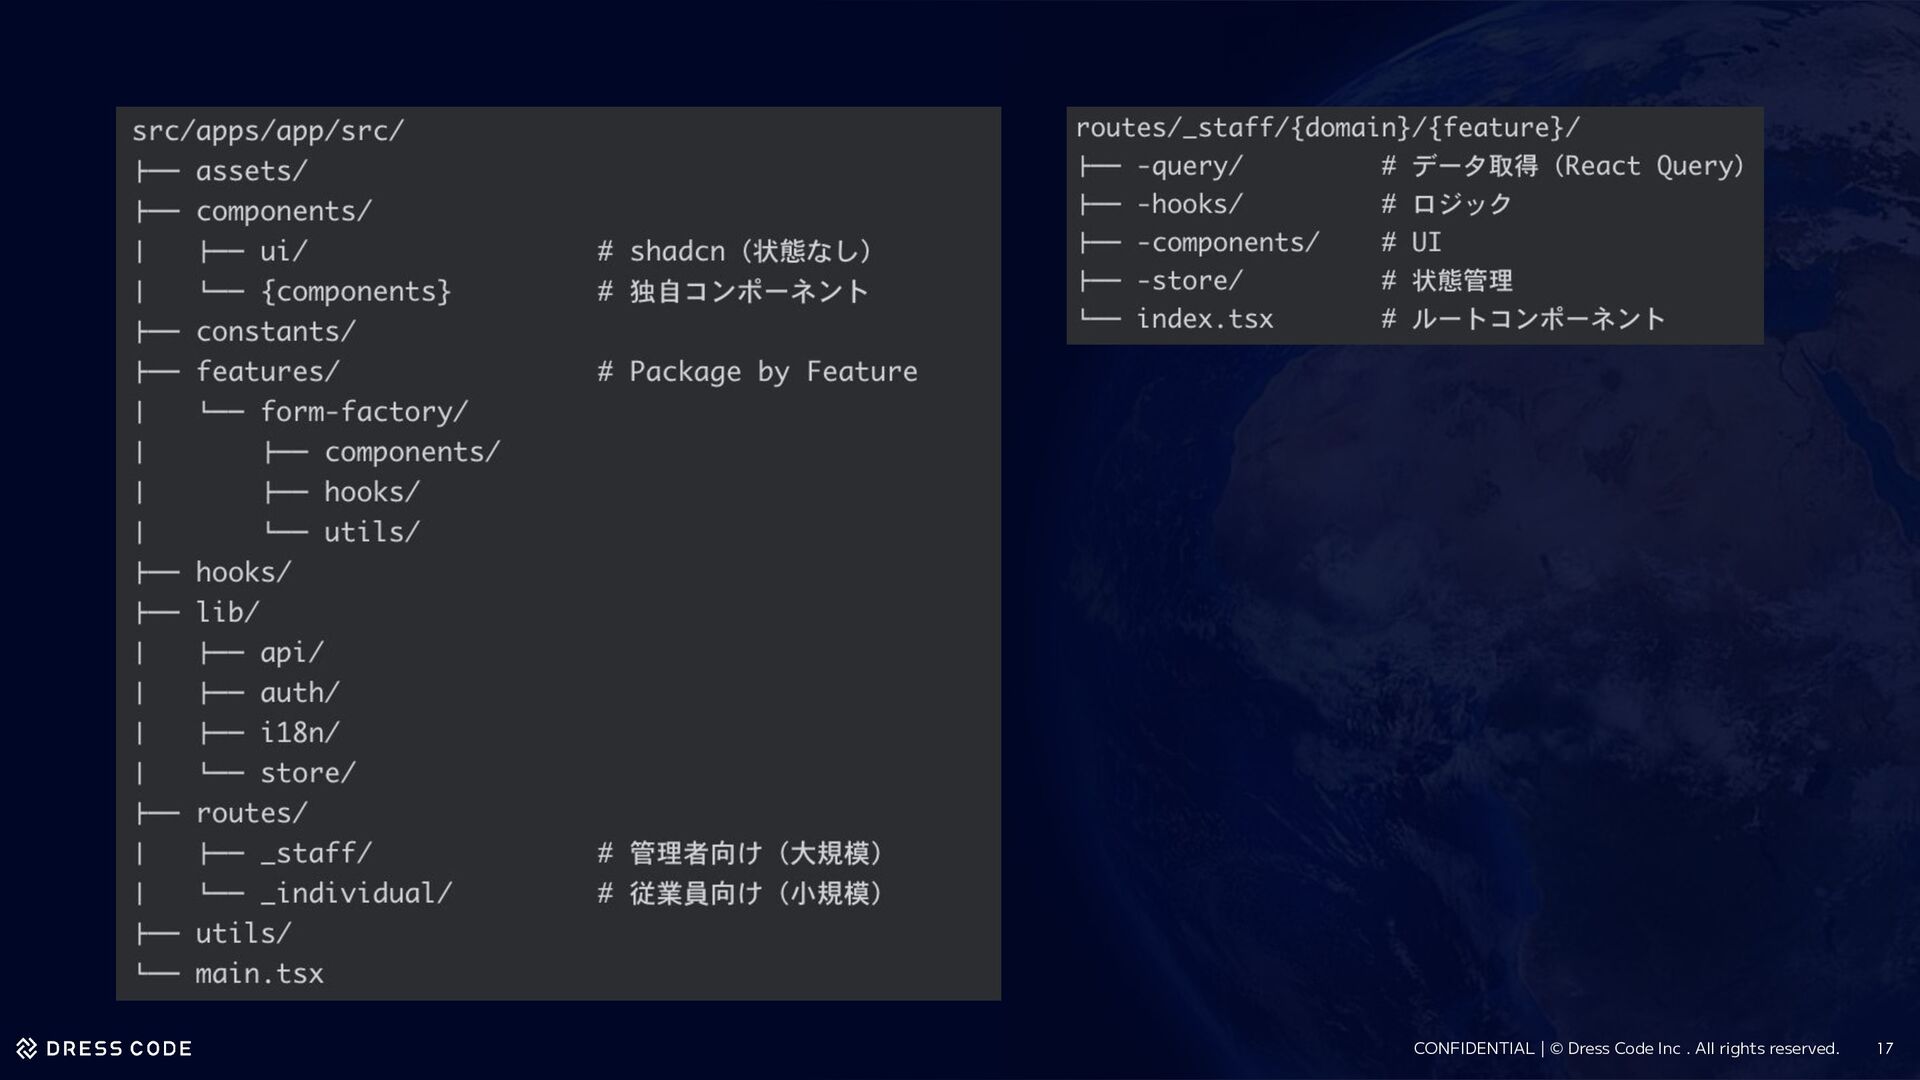The height and width of the screenshot is (1080, 1920).
Task: Select the i18n/ directory line
Action: 299,732
